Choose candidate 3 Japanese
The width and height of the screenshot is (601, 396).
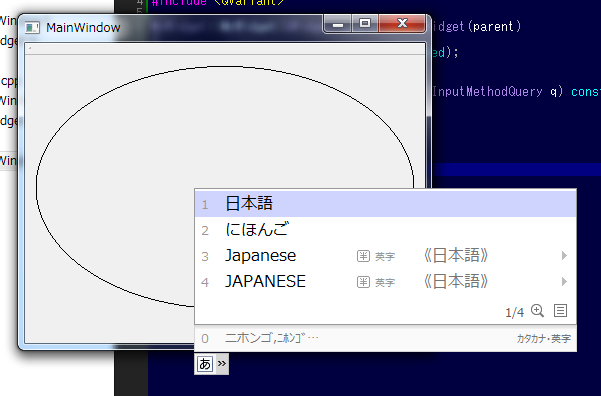click(385, 256)
